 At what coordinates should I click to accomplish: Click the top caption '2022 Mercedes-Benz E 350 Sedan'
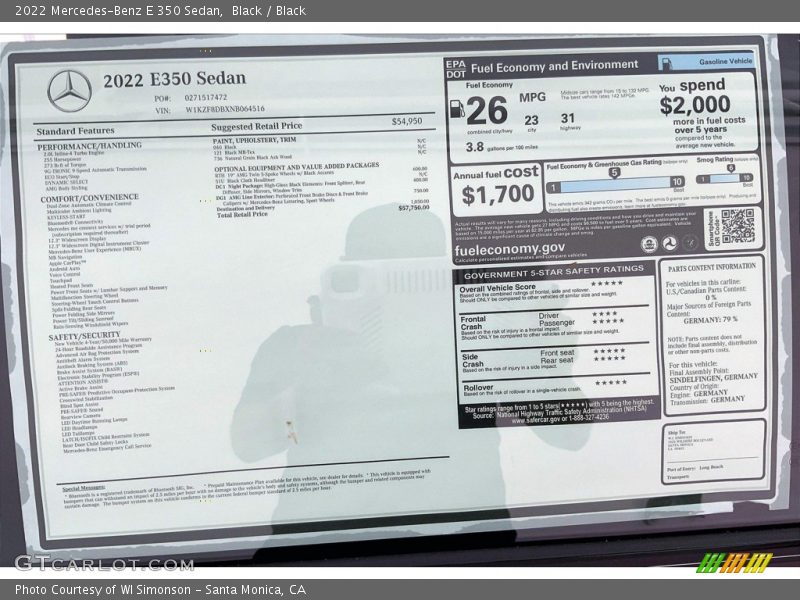point(118,11)
